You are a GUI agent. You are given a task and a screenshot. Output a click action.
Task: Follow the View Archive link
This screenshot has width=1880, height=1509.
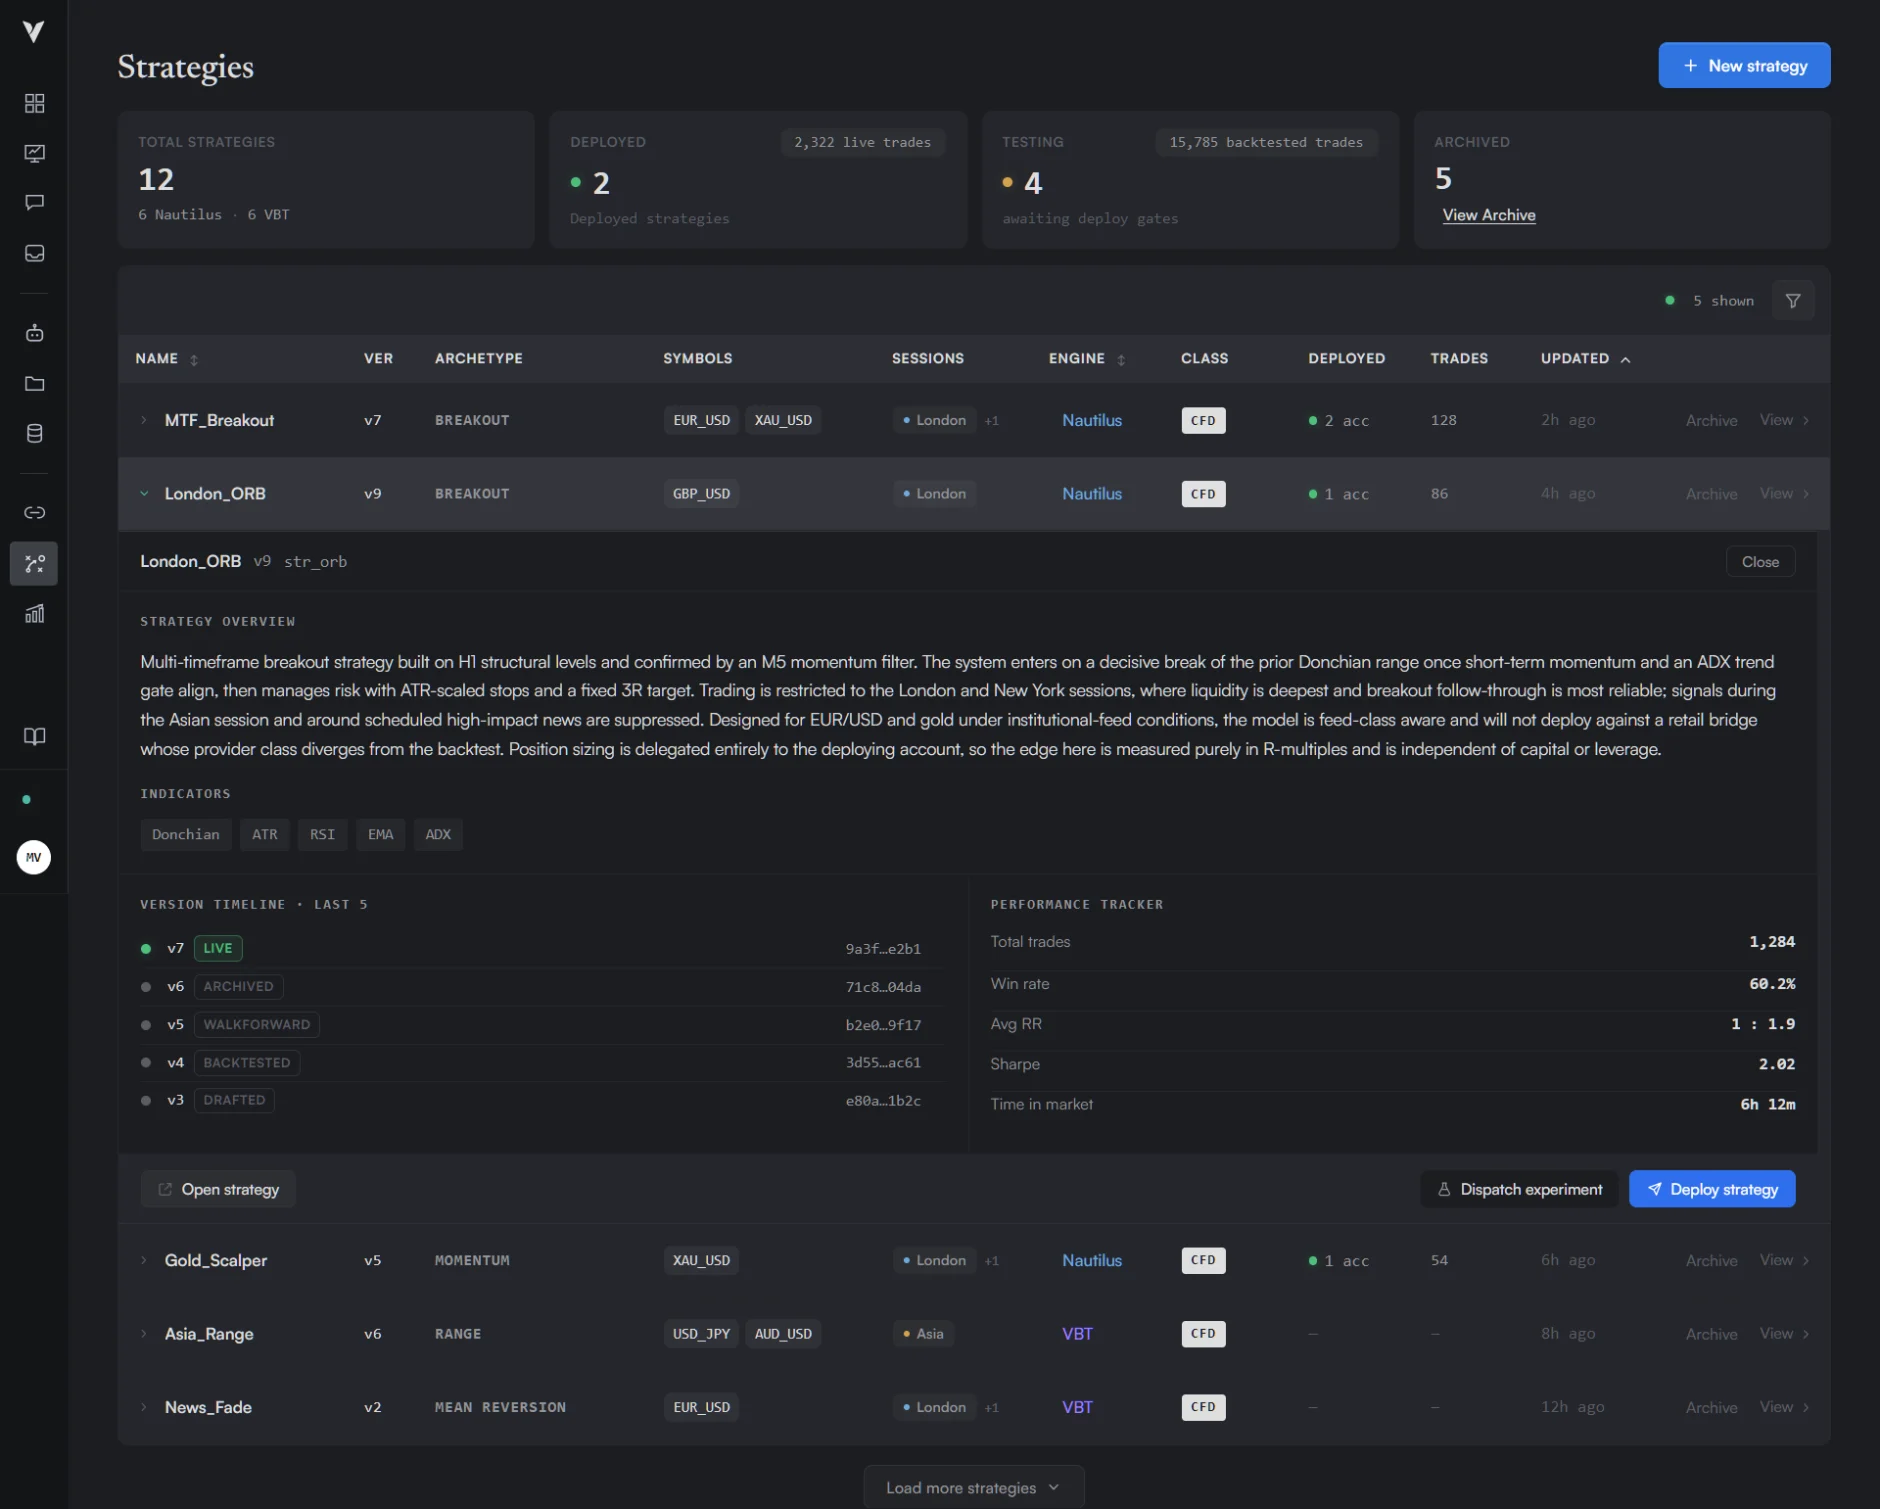pos(1488,215)
